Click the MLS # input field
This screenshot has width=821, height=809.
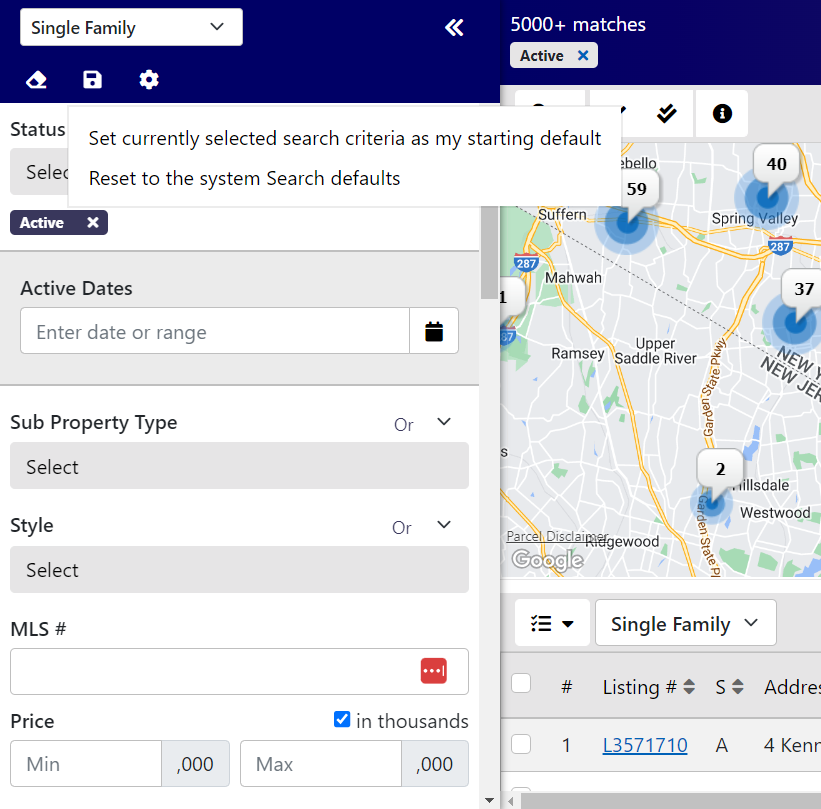click(239, 672)
